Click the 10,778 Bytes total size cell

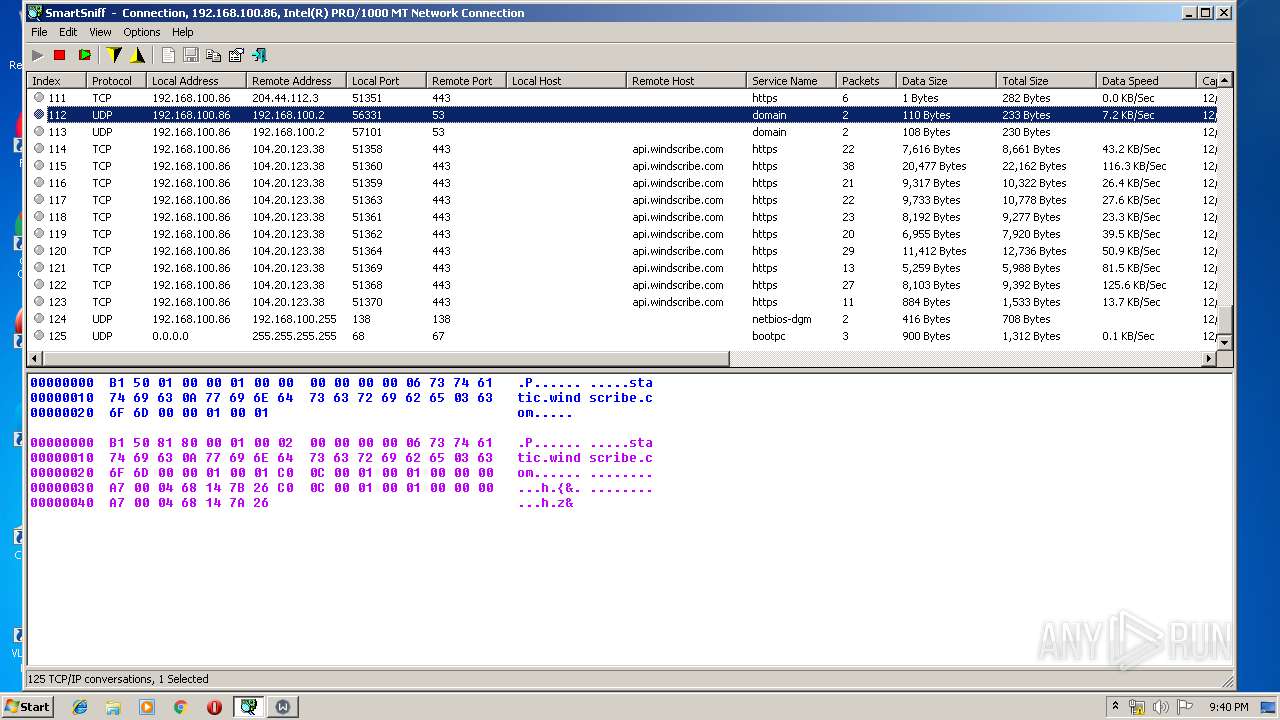click(1034, 200)
